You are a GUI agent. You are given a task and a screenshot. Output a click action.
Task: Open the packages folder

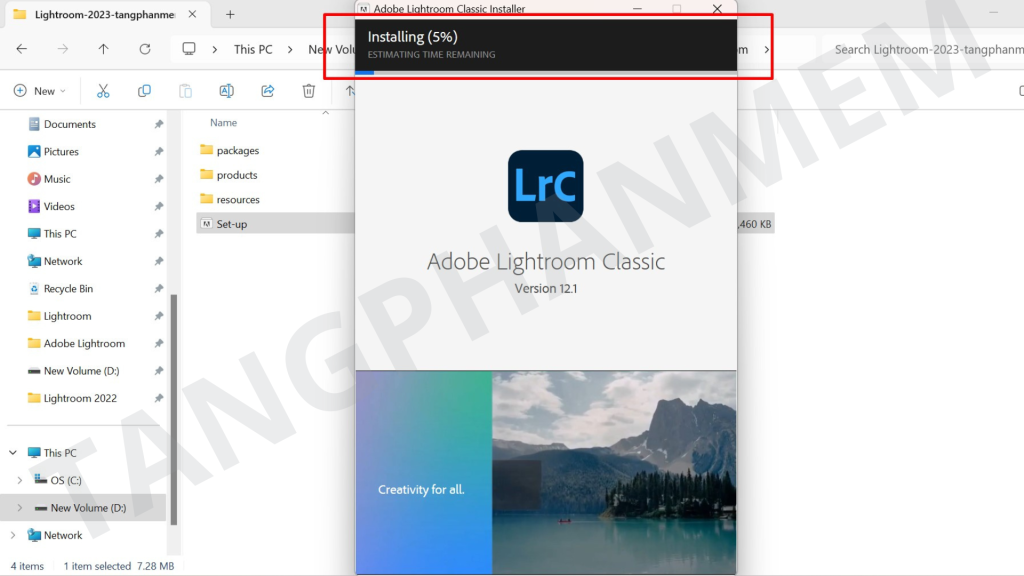(237, 150)
